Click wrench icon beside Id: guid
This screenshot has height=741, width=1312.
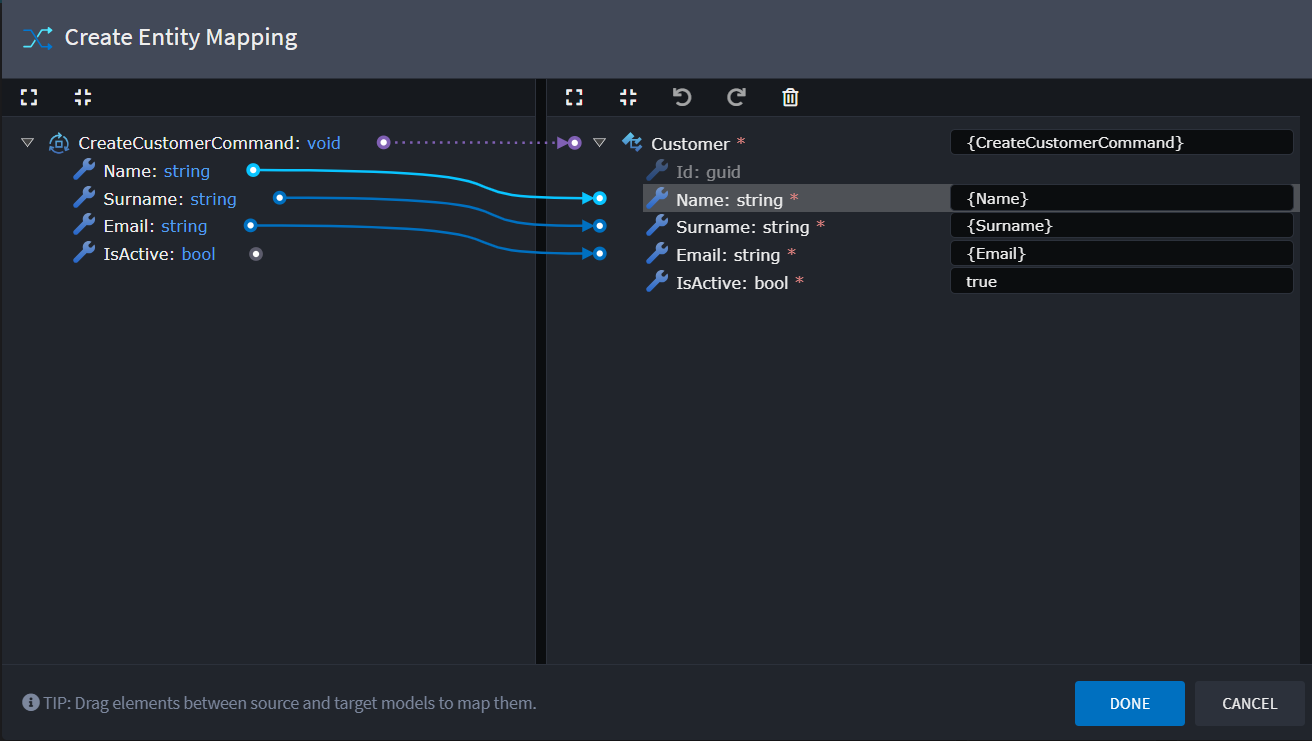[x=657, y=171]
